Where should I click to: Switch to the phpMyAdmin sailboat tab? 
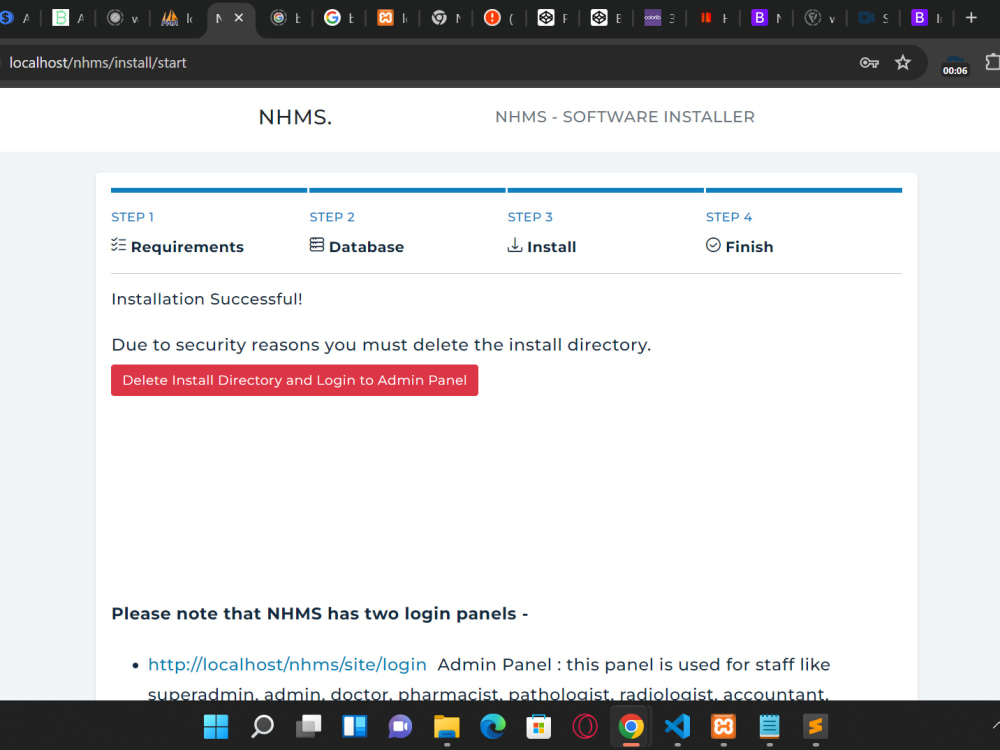tap(170, 18)
